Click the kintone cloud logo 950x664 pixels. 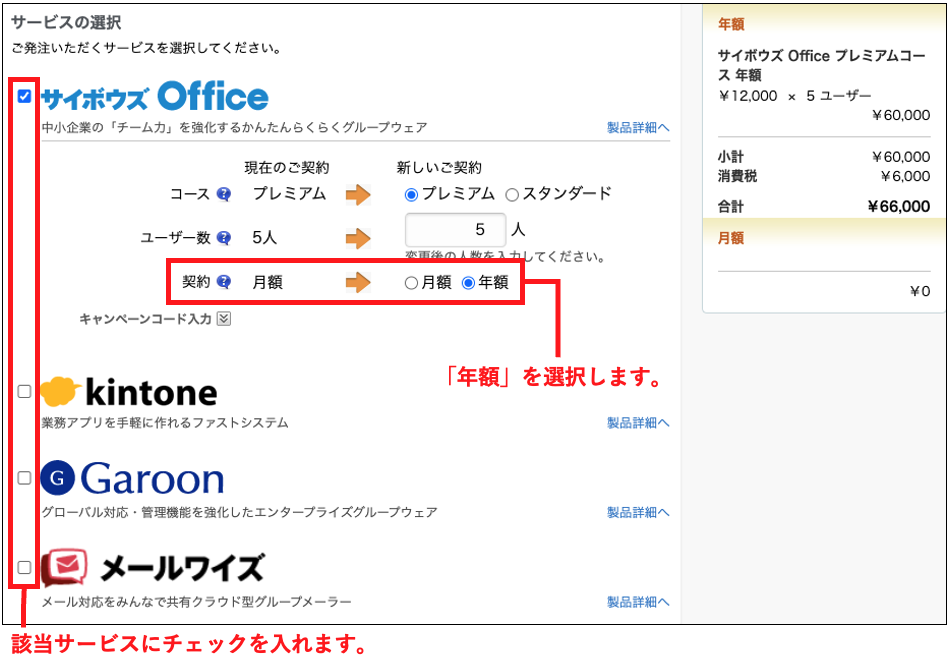[60, 390]
